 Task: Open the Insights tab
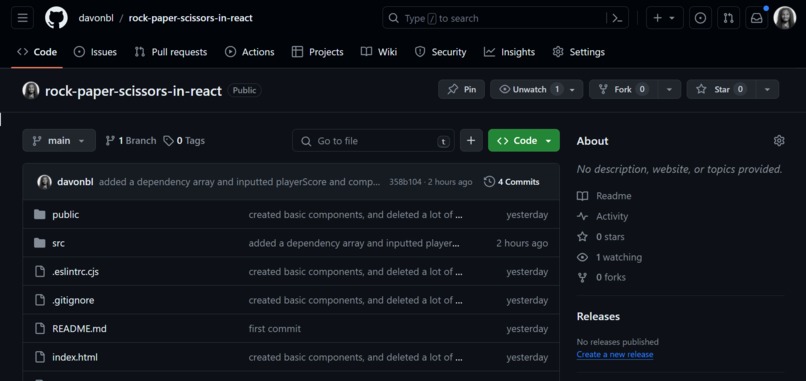coord(509,52)
